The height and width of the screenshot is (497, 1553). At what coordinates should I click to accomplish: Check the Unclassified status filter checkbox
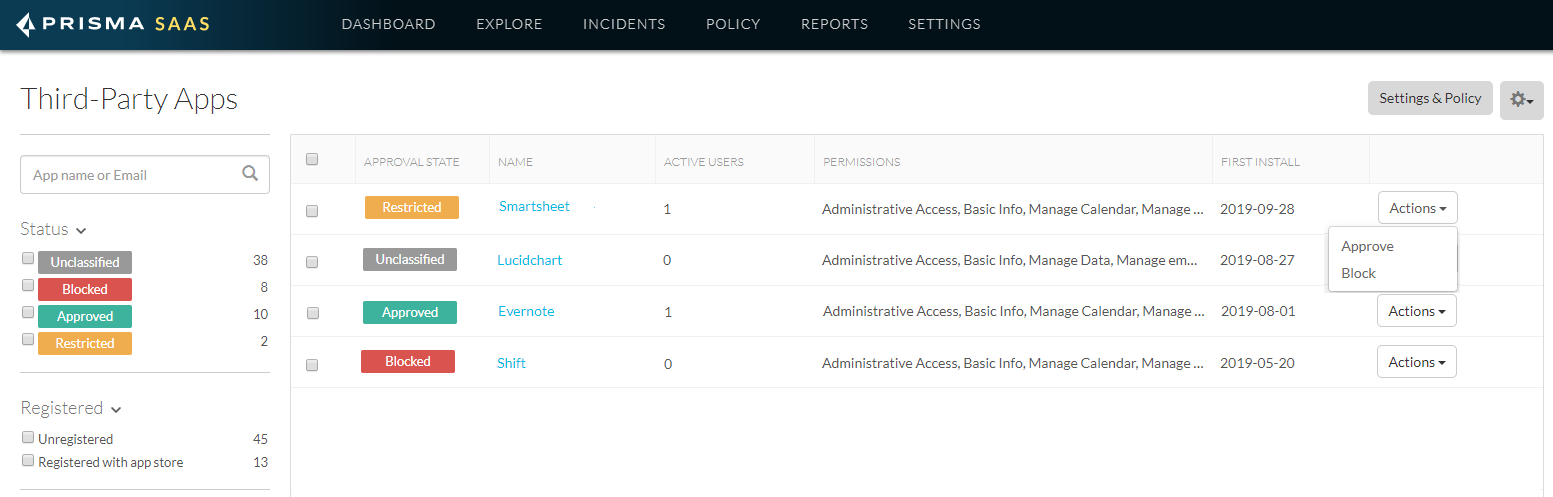point(28,259)
